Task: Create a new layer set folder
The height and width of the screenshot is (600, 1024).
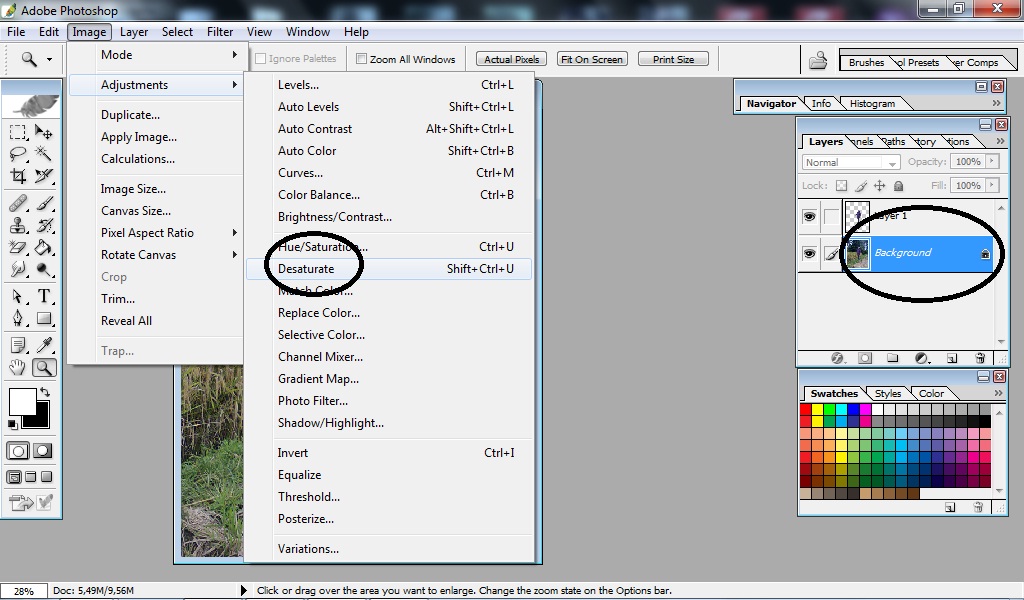Action: (892, 358)
